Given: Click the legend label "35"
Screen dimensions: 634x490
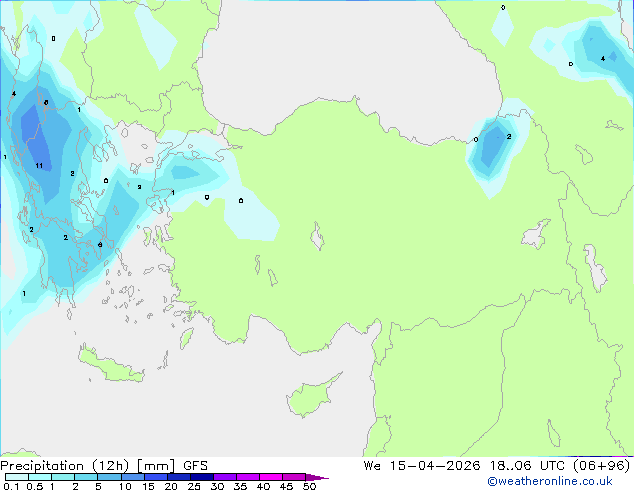Looking at the screenshot, I should point(240,486).
